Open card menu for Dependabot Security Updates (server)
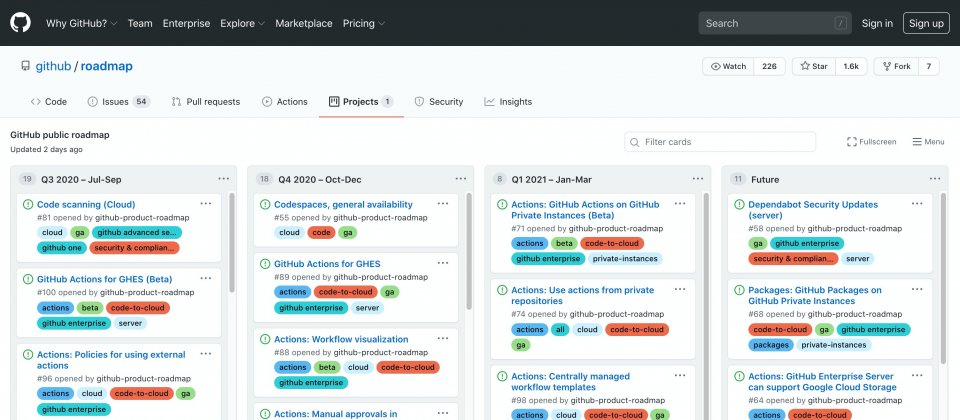The image size is (960, 420). coord(917,203)
